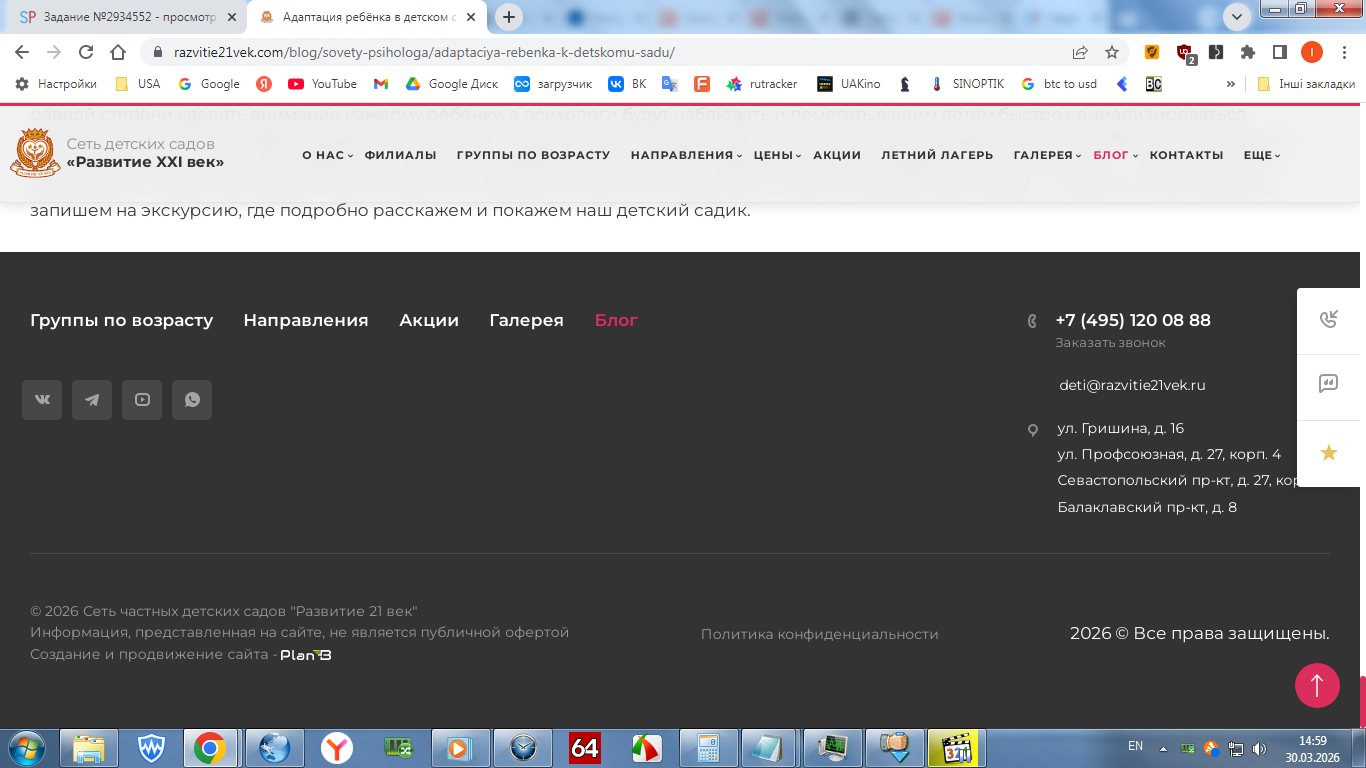Open the UAKino bookmark
This screenshot has width=1366, height=768.
point(849,84)
